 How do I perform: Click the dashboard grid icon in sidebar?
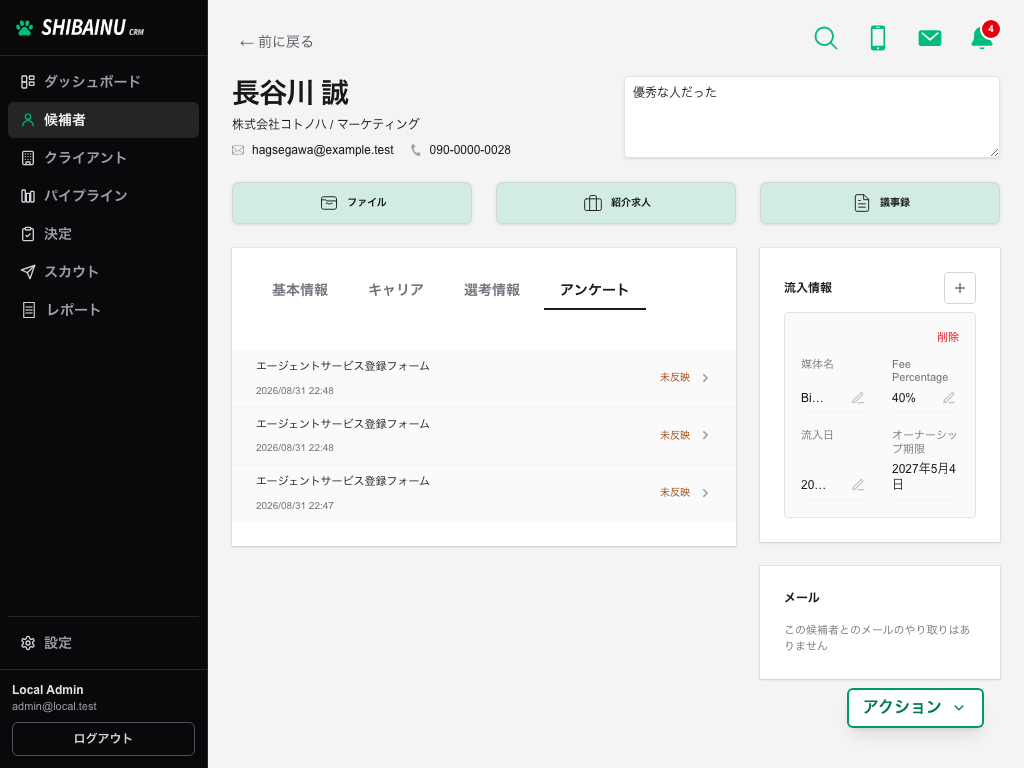[27, 82]
